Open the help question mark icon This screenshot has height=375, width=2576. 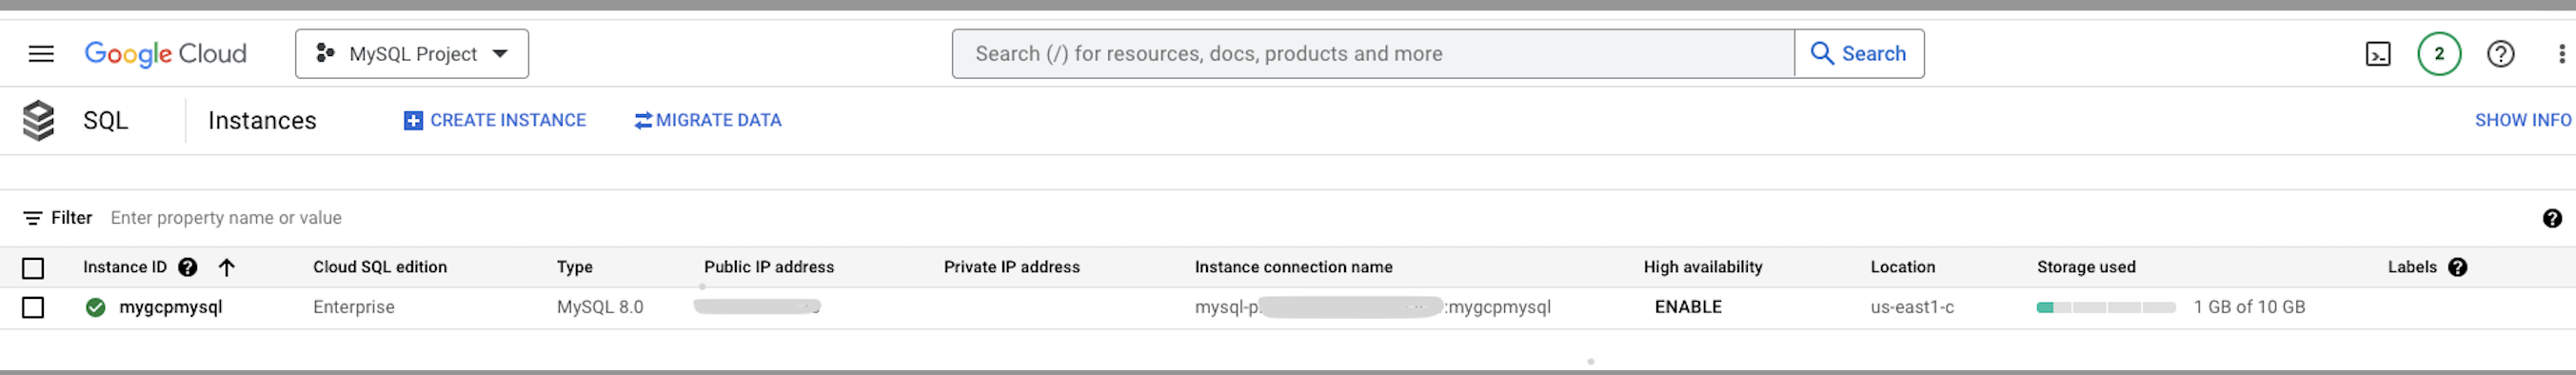click(2500, 54)
